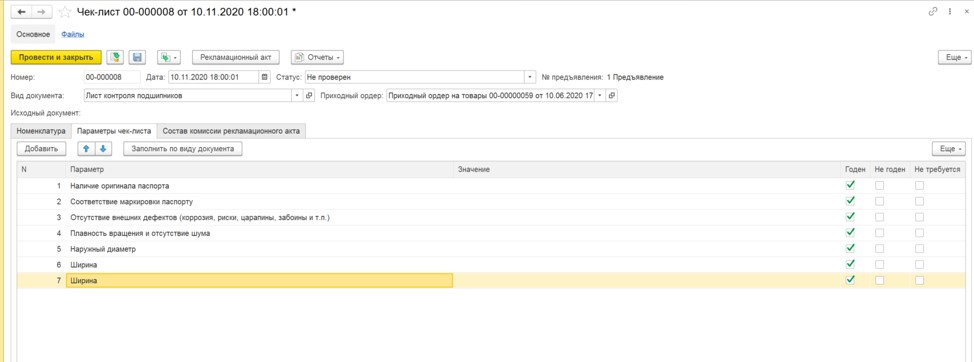Click the post document icon

tap(114, 57)
